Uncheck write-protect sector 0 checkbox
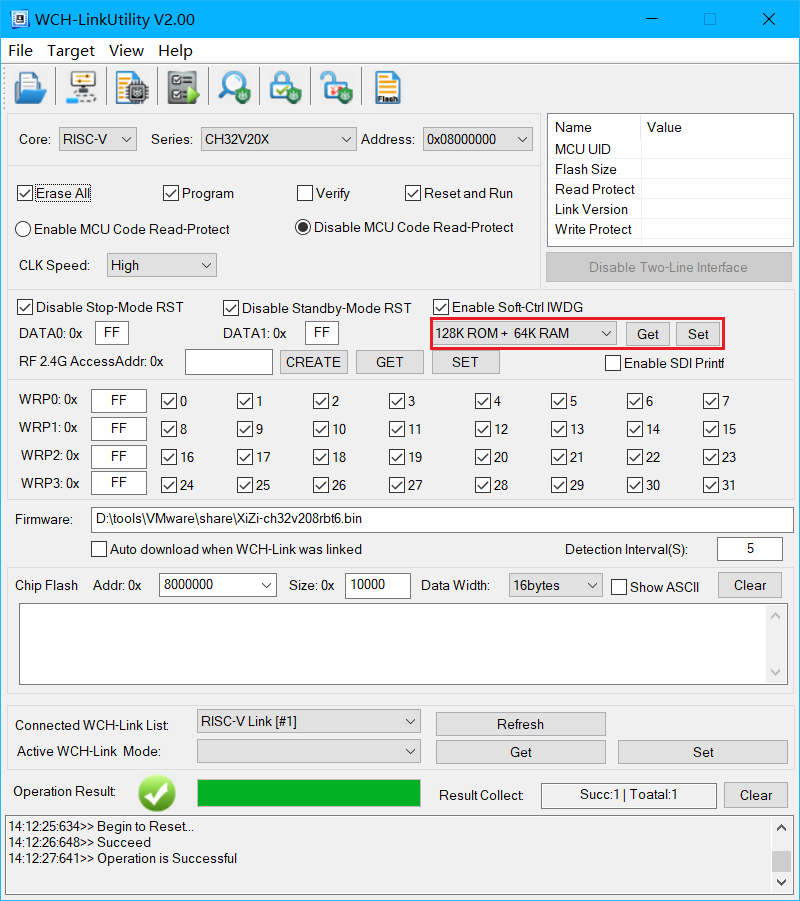 169,401
